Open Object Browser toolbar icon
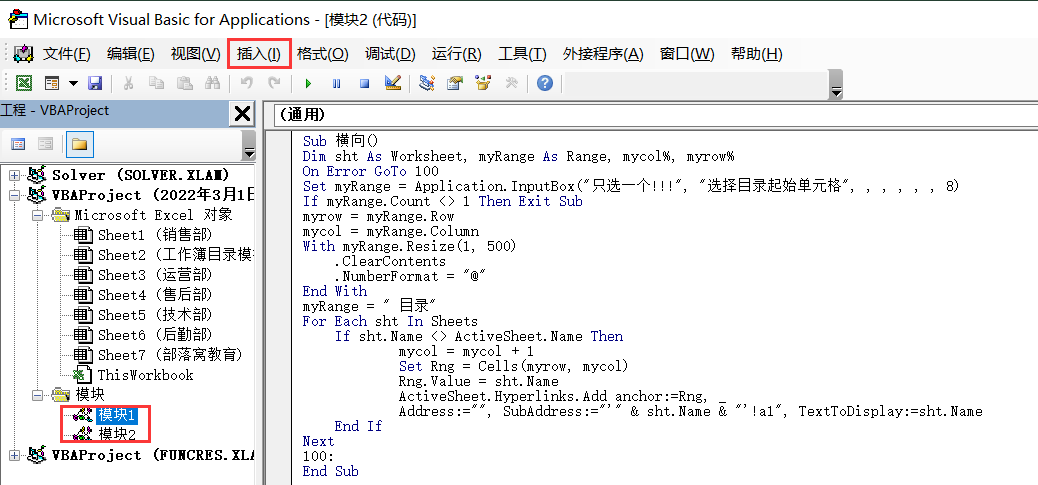The image size is (1038, 485). (x=483, y=83)
